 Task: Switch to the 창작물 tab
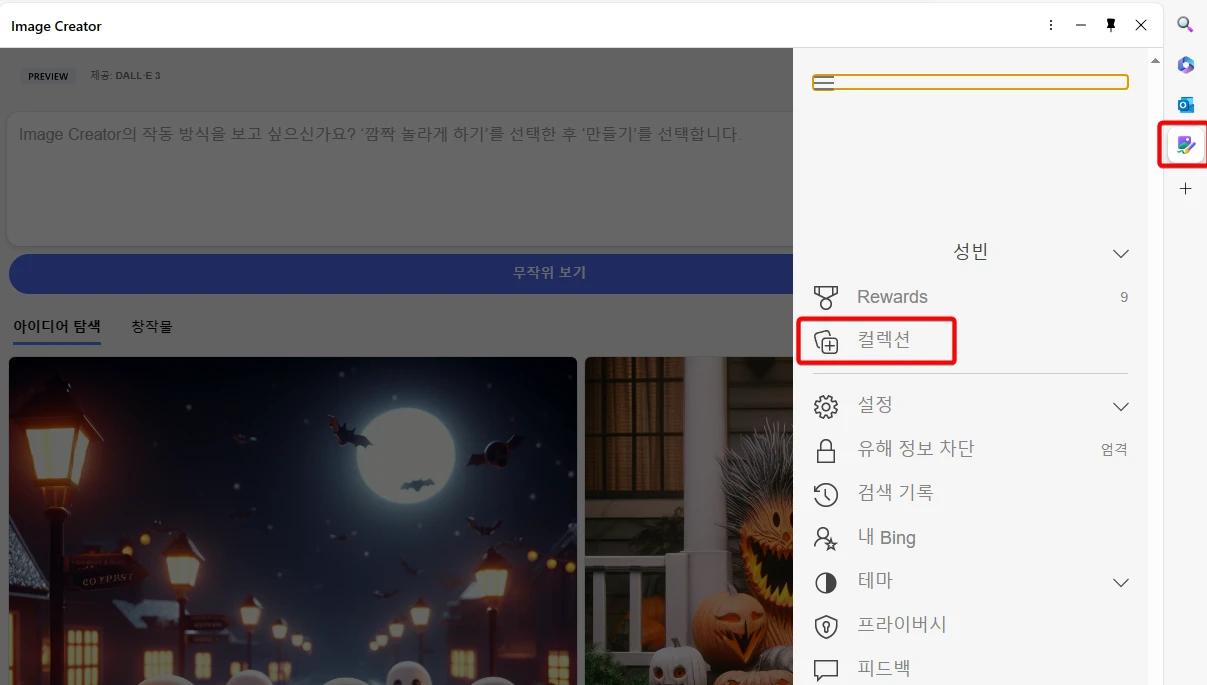(151, 326)
